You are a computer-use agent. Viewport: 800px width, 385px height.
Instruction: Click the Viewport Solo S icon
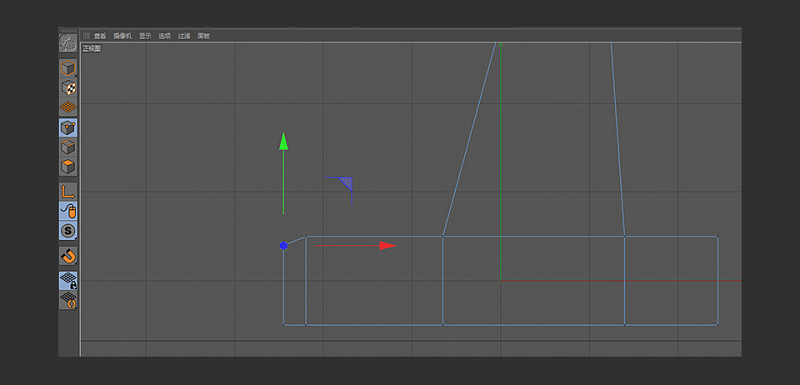(68, 231)
